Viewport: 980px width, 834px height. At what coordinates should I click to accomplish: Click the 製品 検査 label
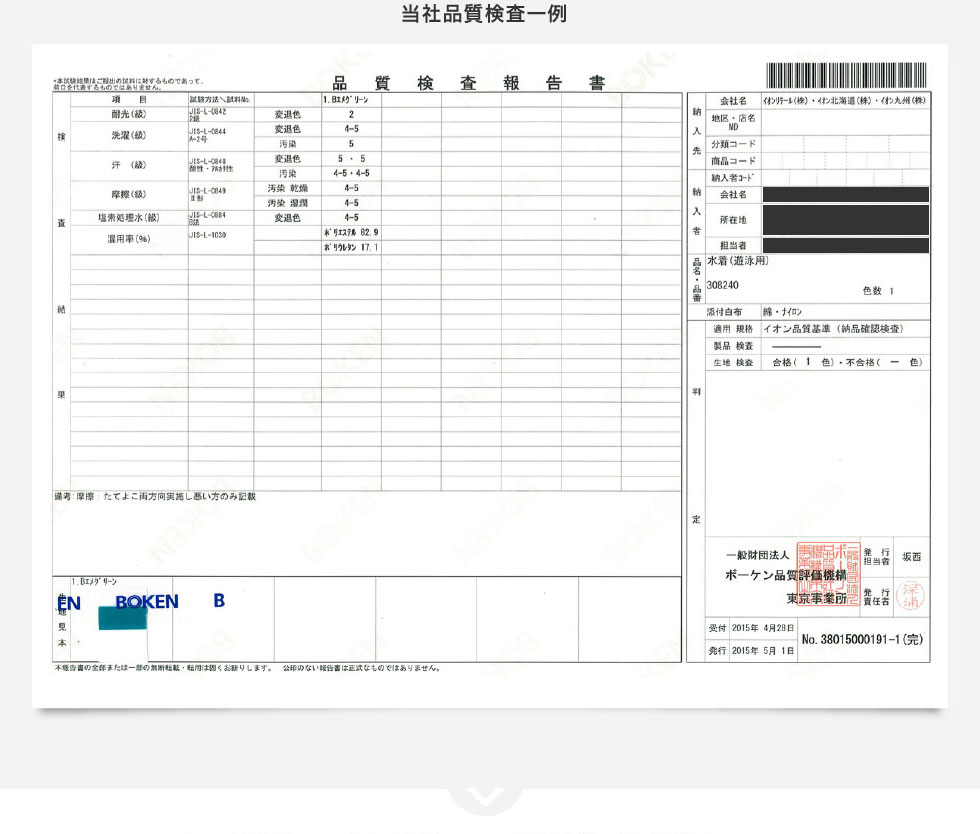(733, 346)
